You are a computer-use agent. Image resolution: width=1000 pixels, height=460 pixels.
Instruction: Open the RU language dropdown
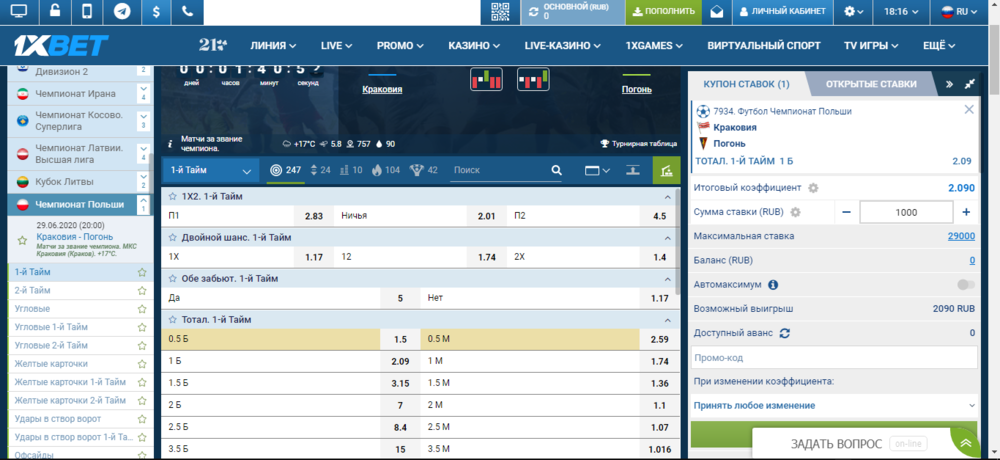[960, 11]
